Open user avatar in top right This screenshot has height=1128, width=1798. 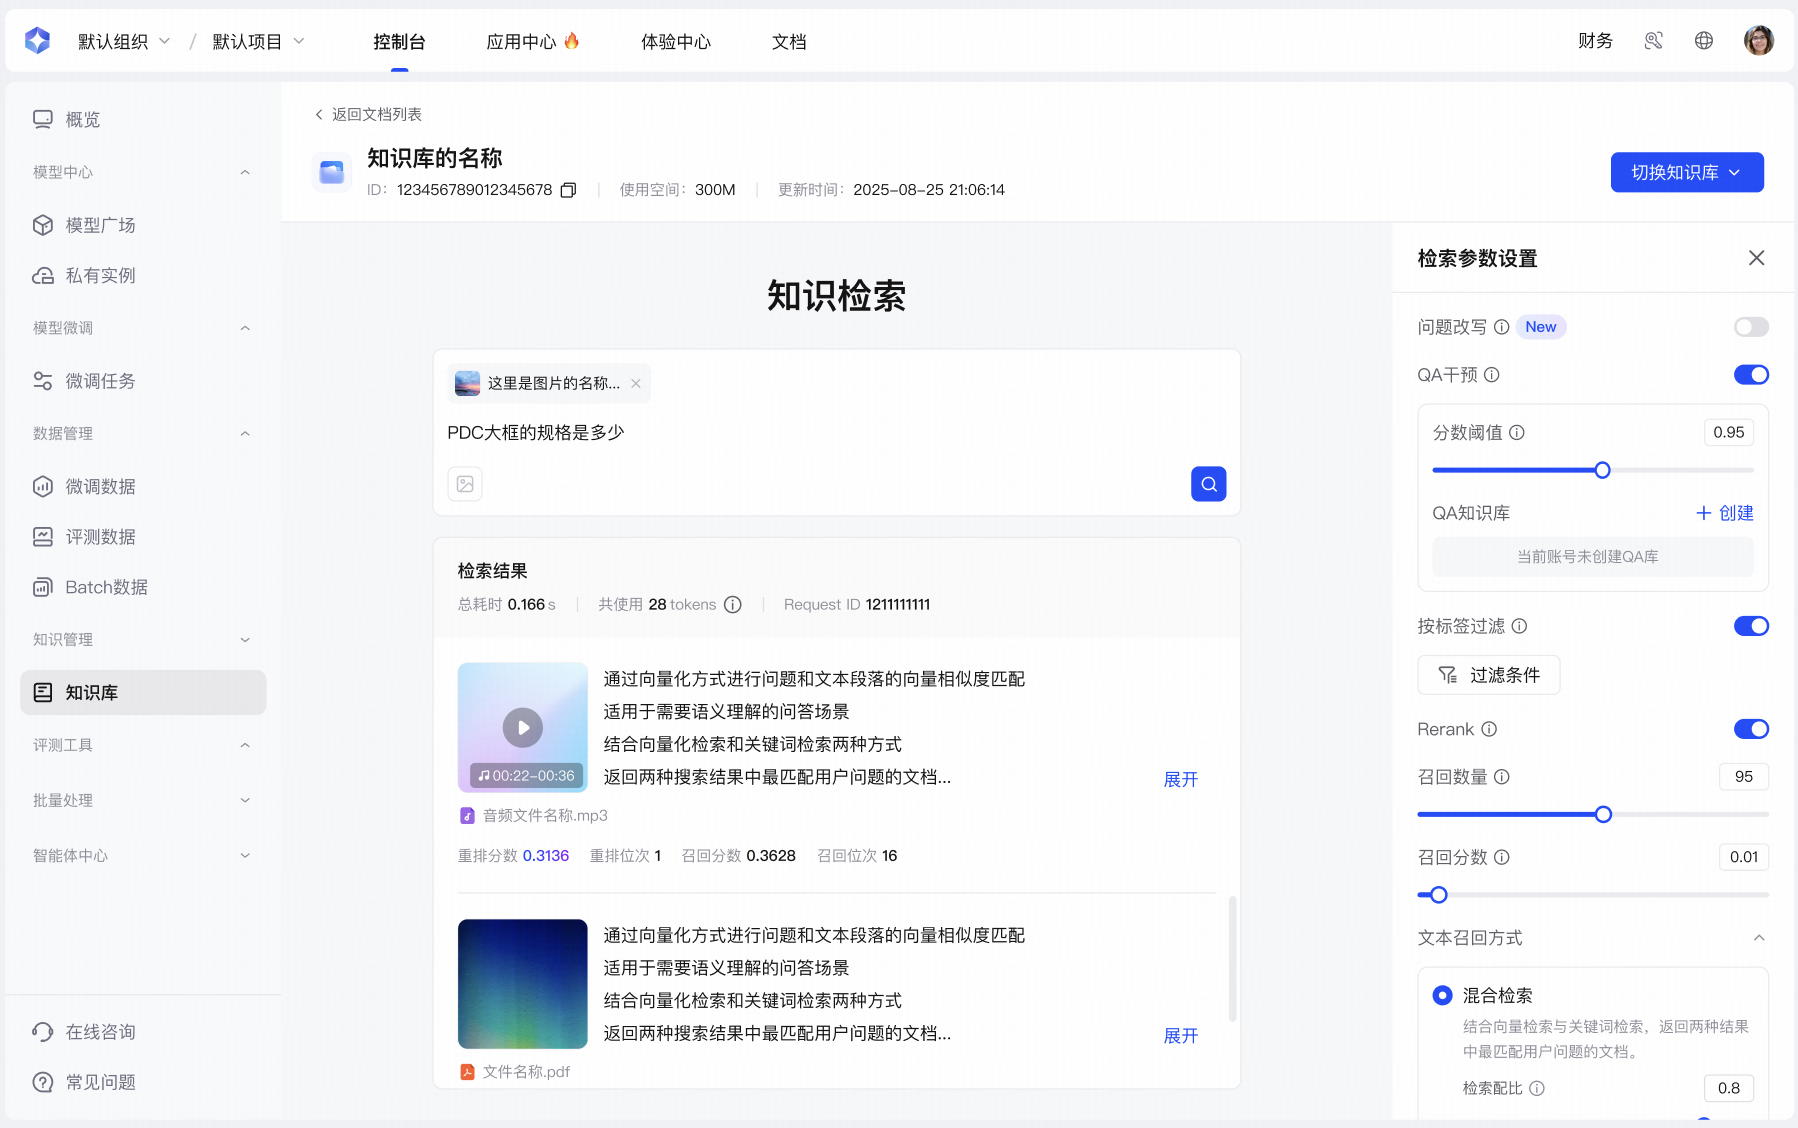point(1758,41)
